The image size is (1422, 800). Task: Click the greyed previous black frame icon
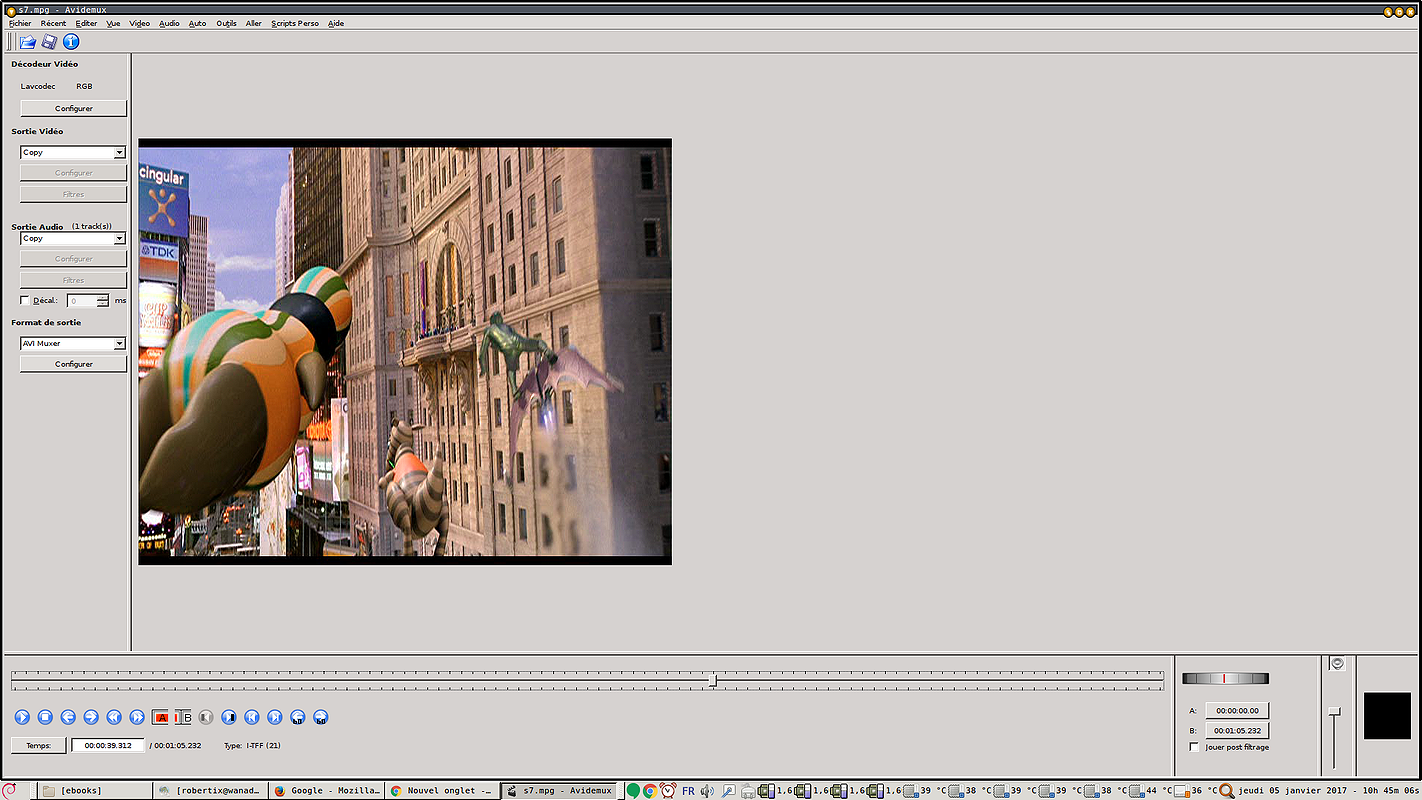[x=206, y=717]
